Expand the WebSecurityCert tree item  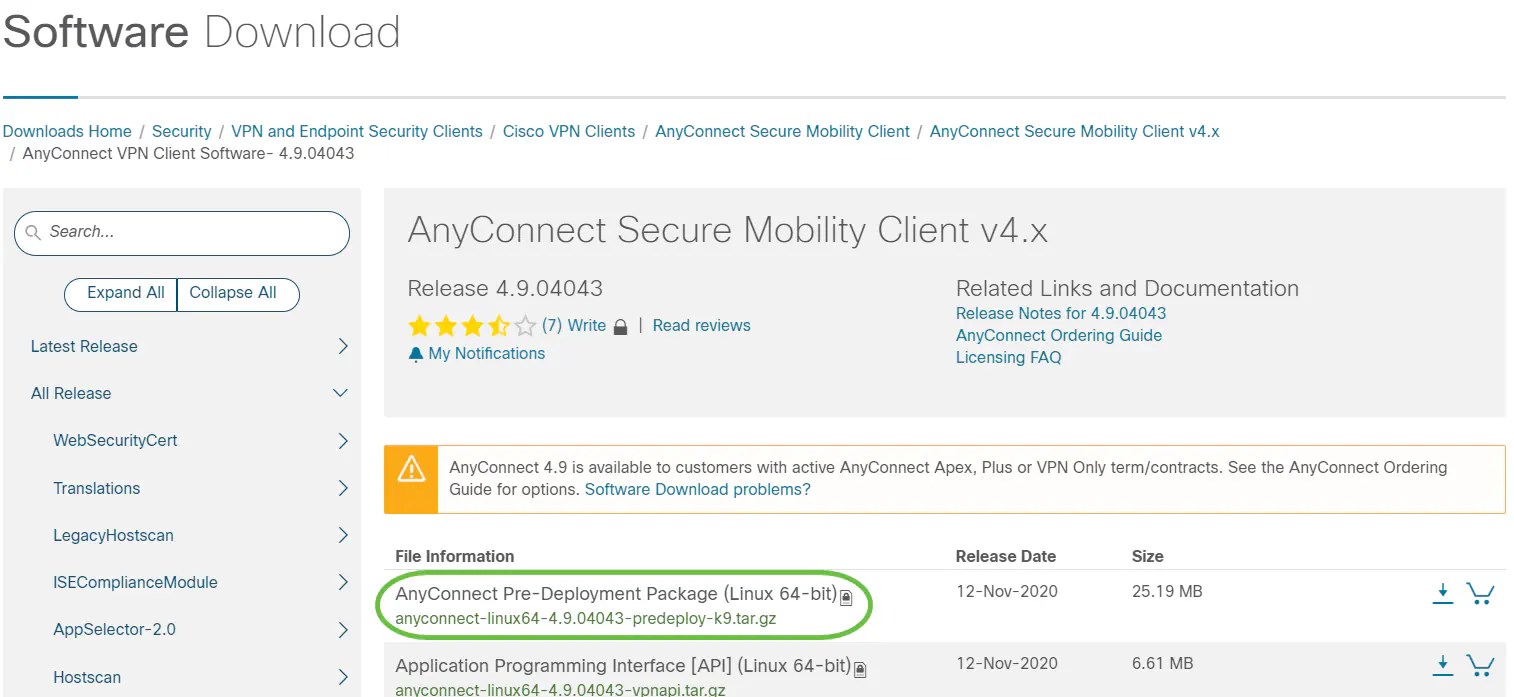pos(343,440)
